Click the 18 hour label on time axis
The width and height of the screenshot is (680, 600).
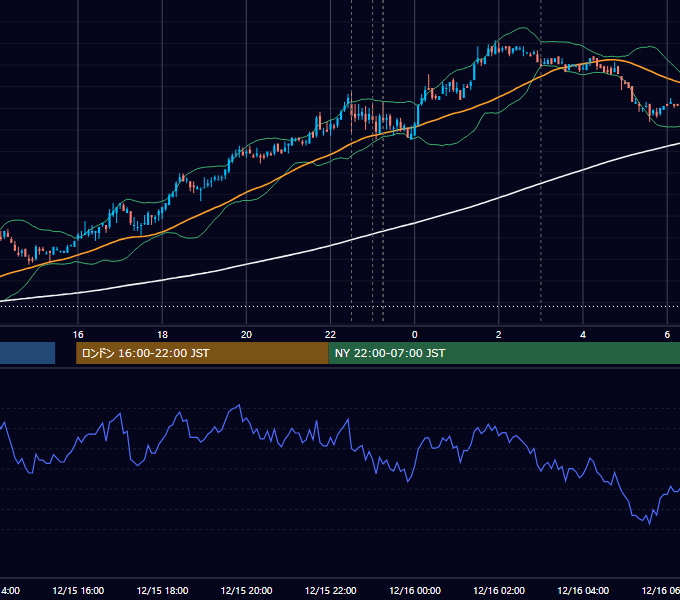162,335
